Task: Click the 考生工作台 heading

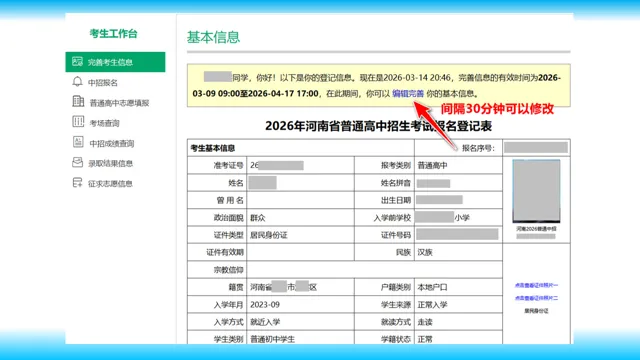Action: 113,34
